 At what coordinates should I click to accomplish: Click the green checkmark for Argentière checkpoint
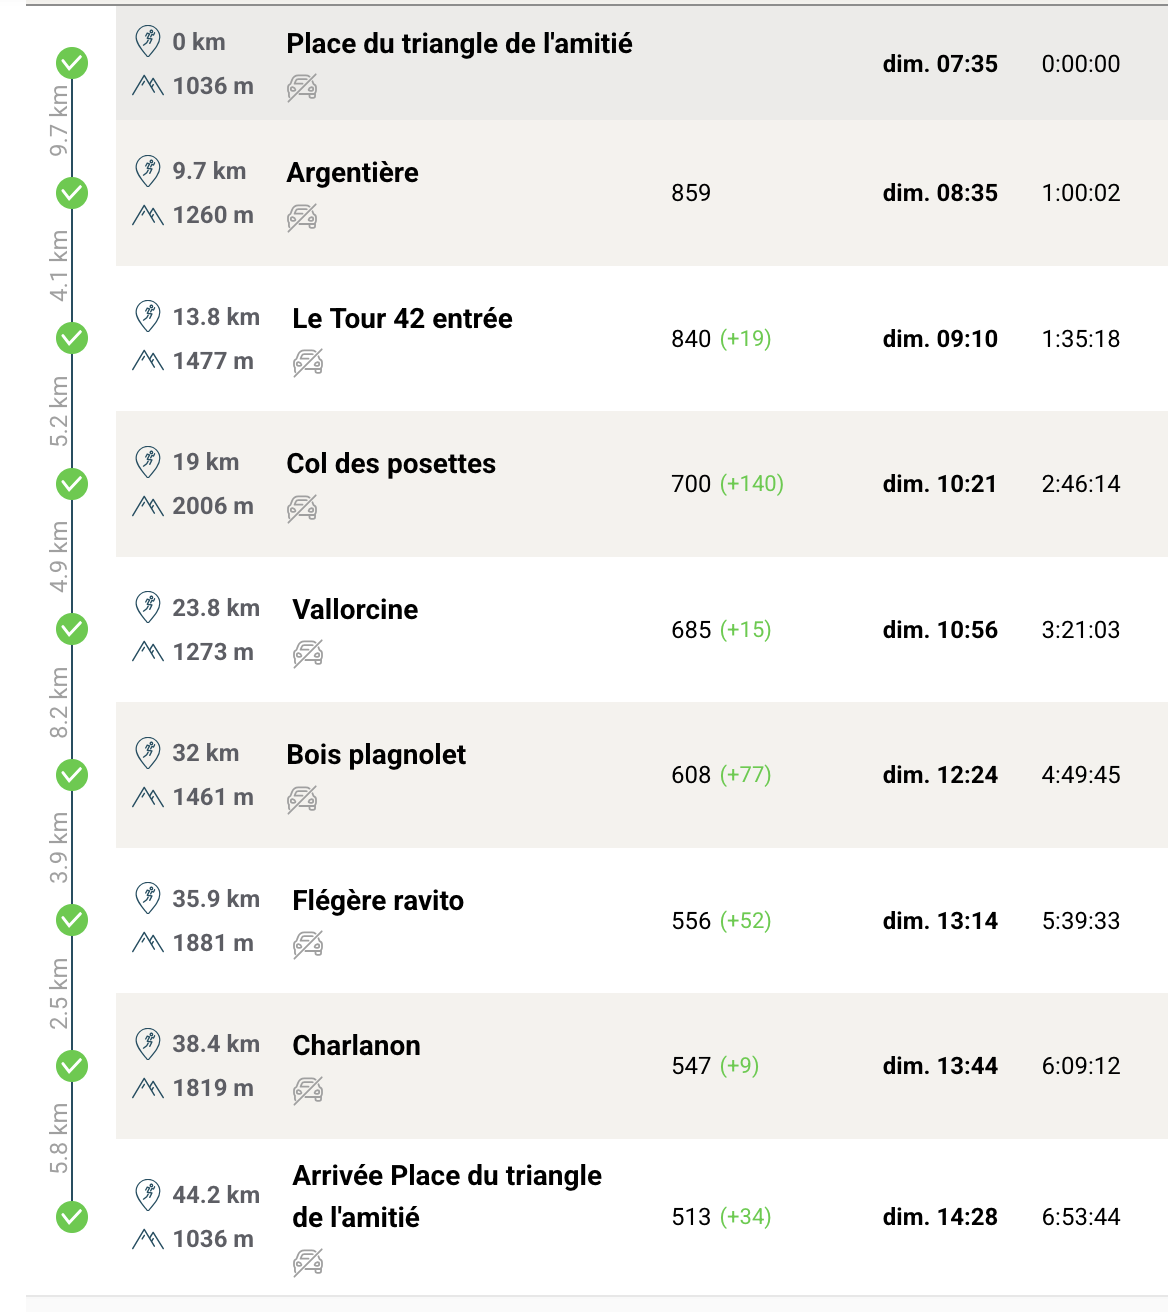[x=72, y=193]
